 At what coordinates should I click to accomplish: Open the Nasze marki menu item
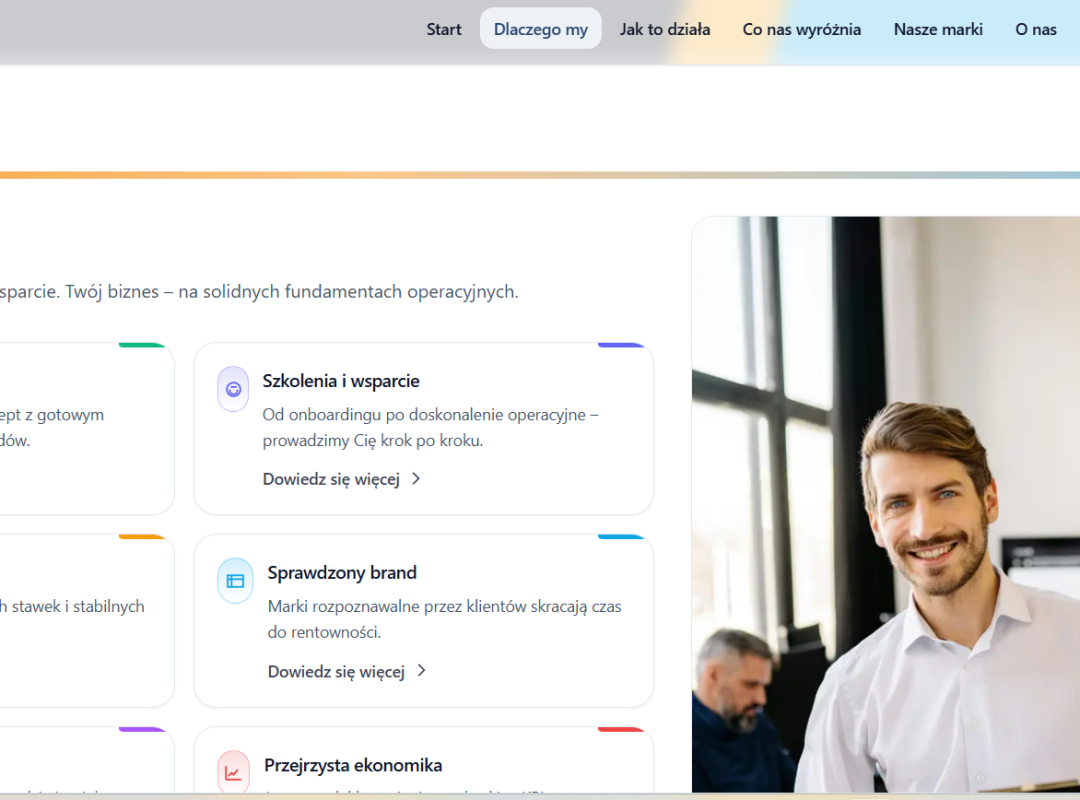(938, 29)
